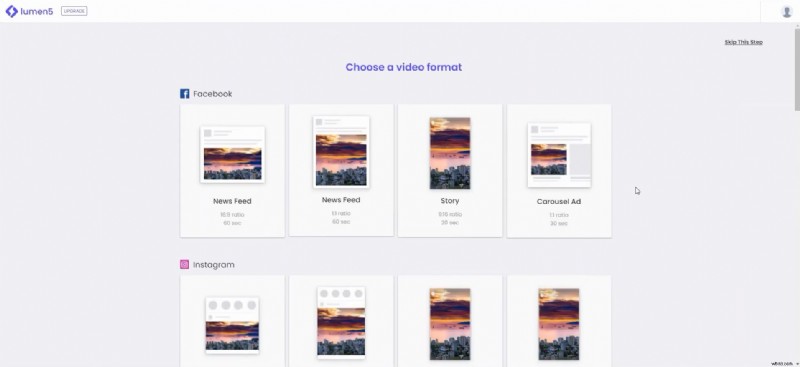This screenshot has height=367, width=800.
Task: Click the Lumen5 logo
Action: pyautogui.click(x=29, y=11)
